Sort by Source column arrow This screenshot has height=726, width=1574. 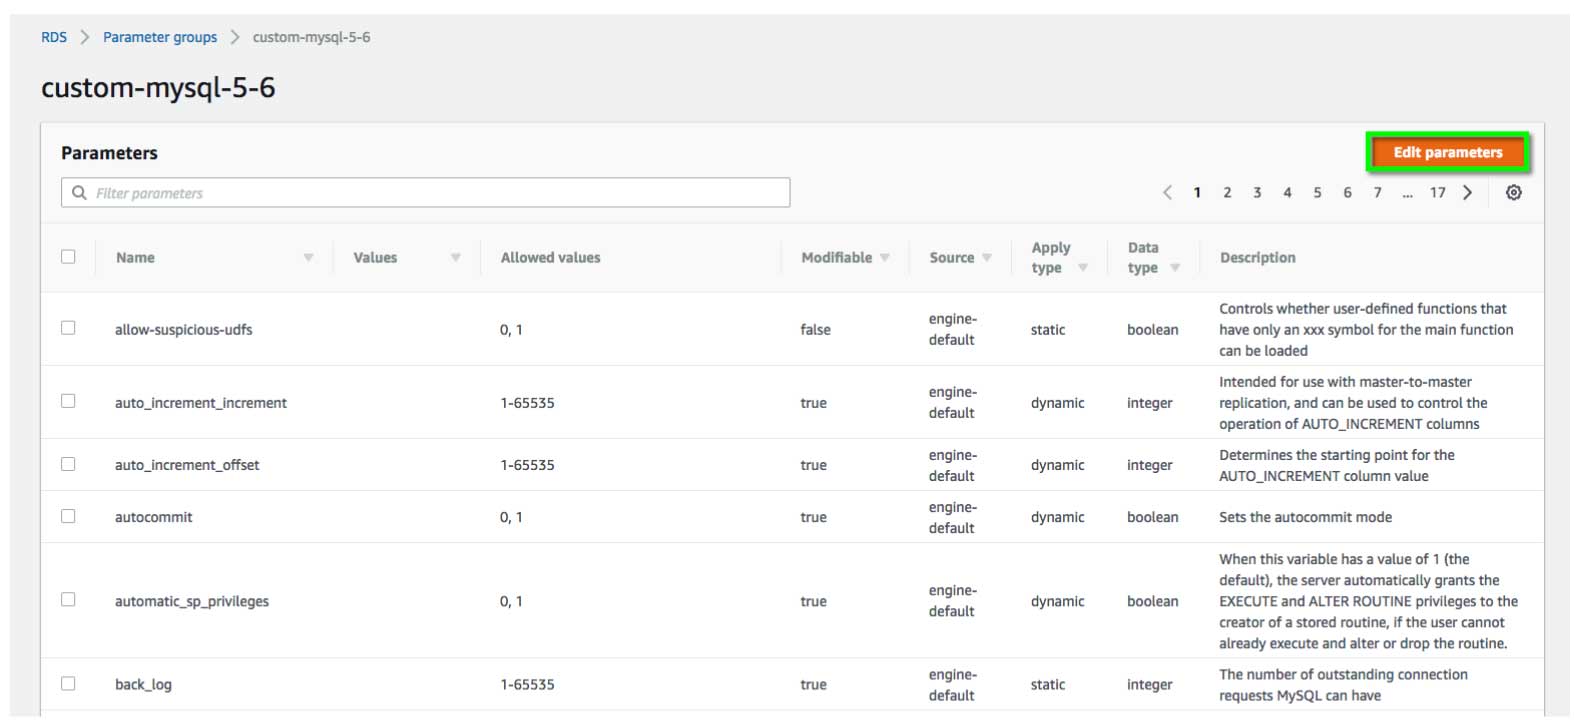(986, 258)
